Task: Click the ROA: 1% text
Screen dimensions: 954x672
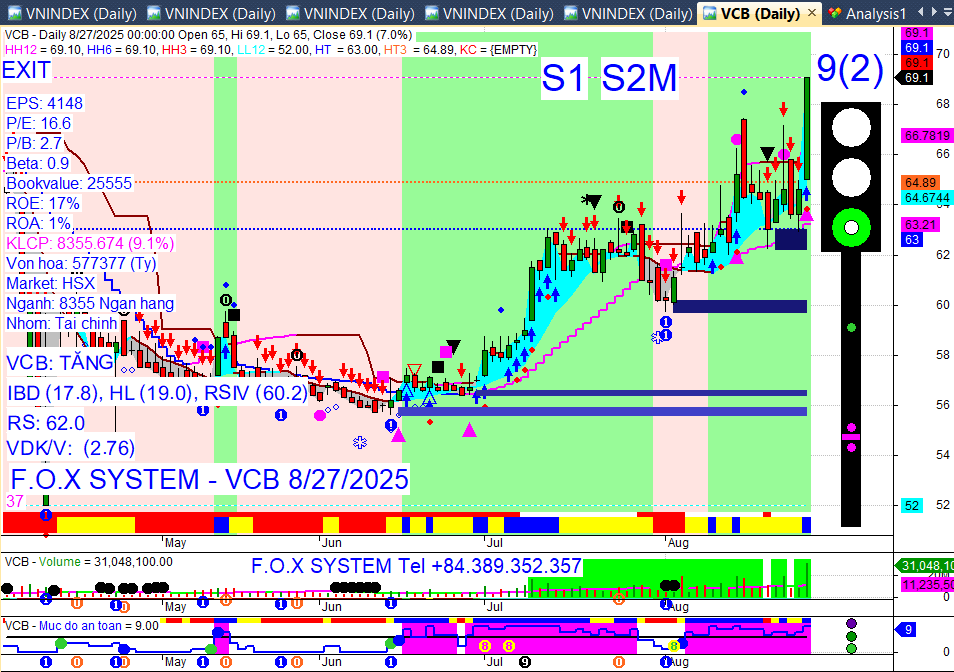Action: 38,224
